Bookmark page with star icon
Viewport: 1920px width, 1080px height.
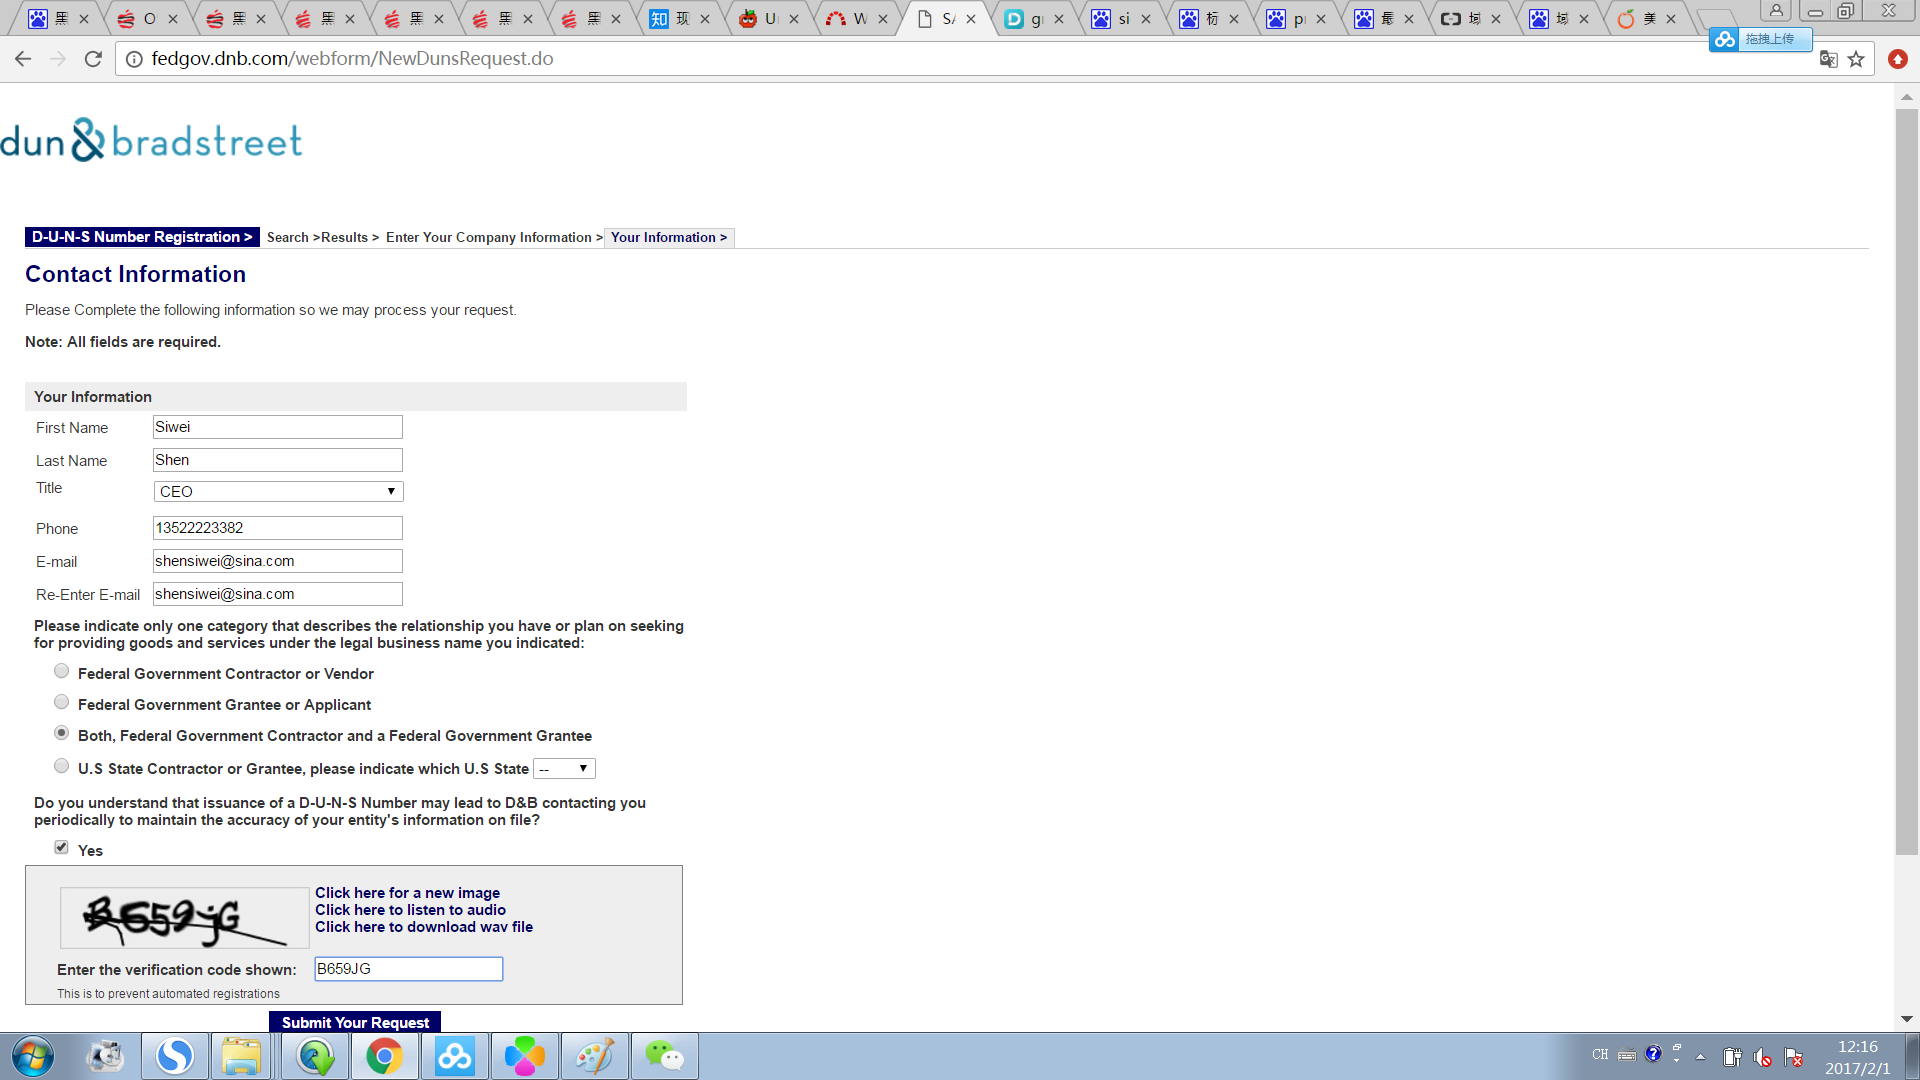pyautogui.click(x=1856, y=59)
